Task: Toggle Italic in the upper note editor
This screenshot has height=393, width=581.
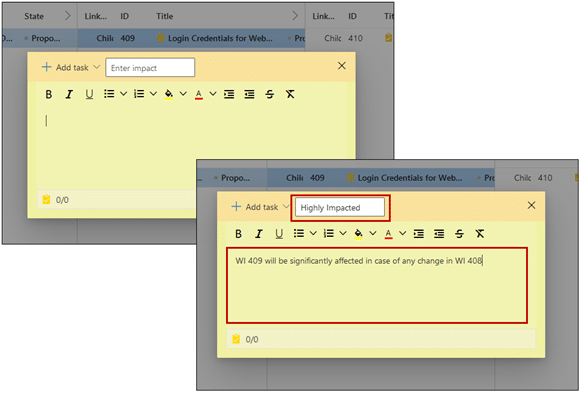Action: tap(69, 94)
